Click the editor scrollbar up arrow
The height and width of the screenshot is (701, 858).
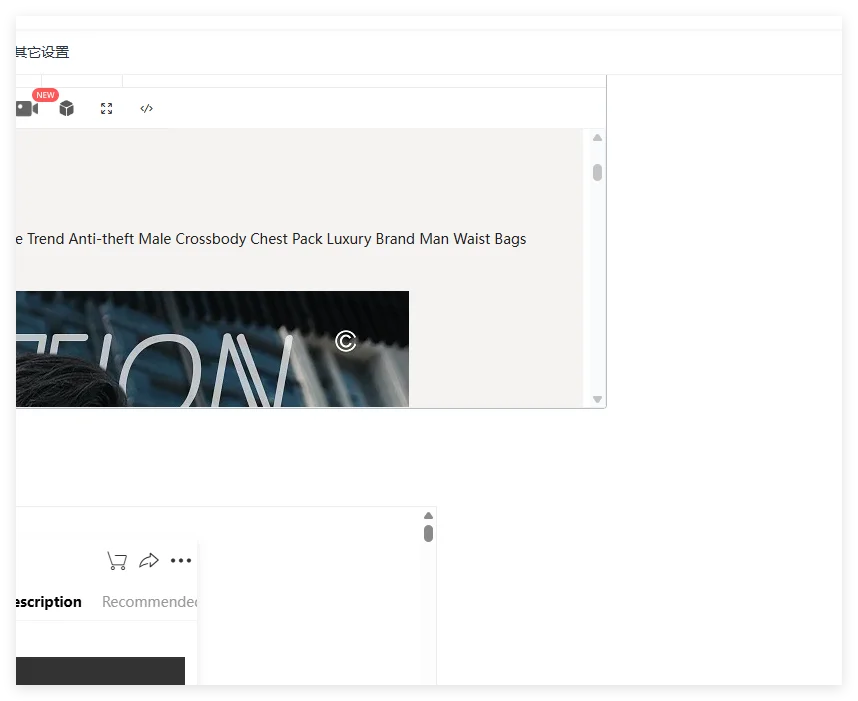point(598,138)
